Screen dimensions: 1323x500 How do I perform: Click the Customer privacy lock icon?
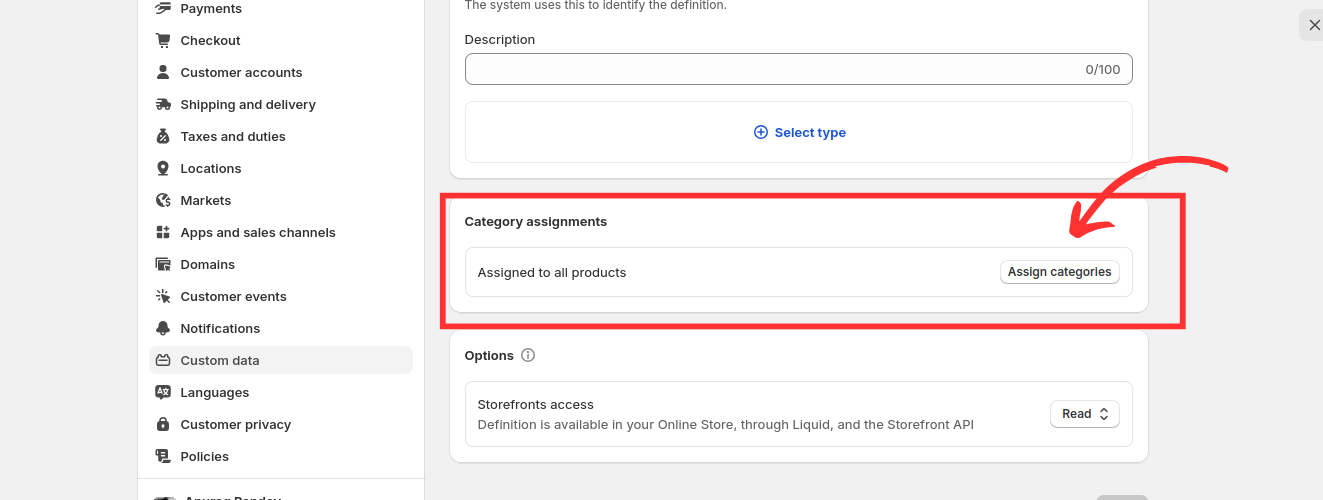click(x=163, y=424)
